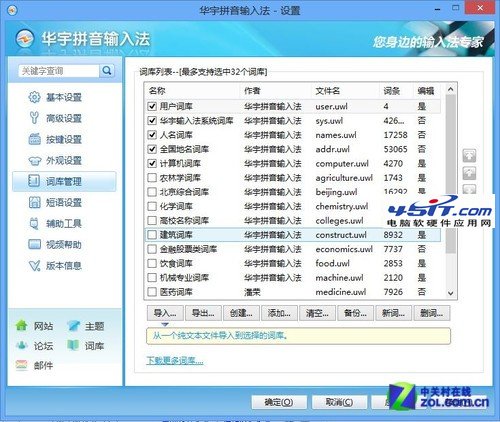Viewport: 500px width, 422px height.
Task: Click the 清空... button
Action: [317, 313]
